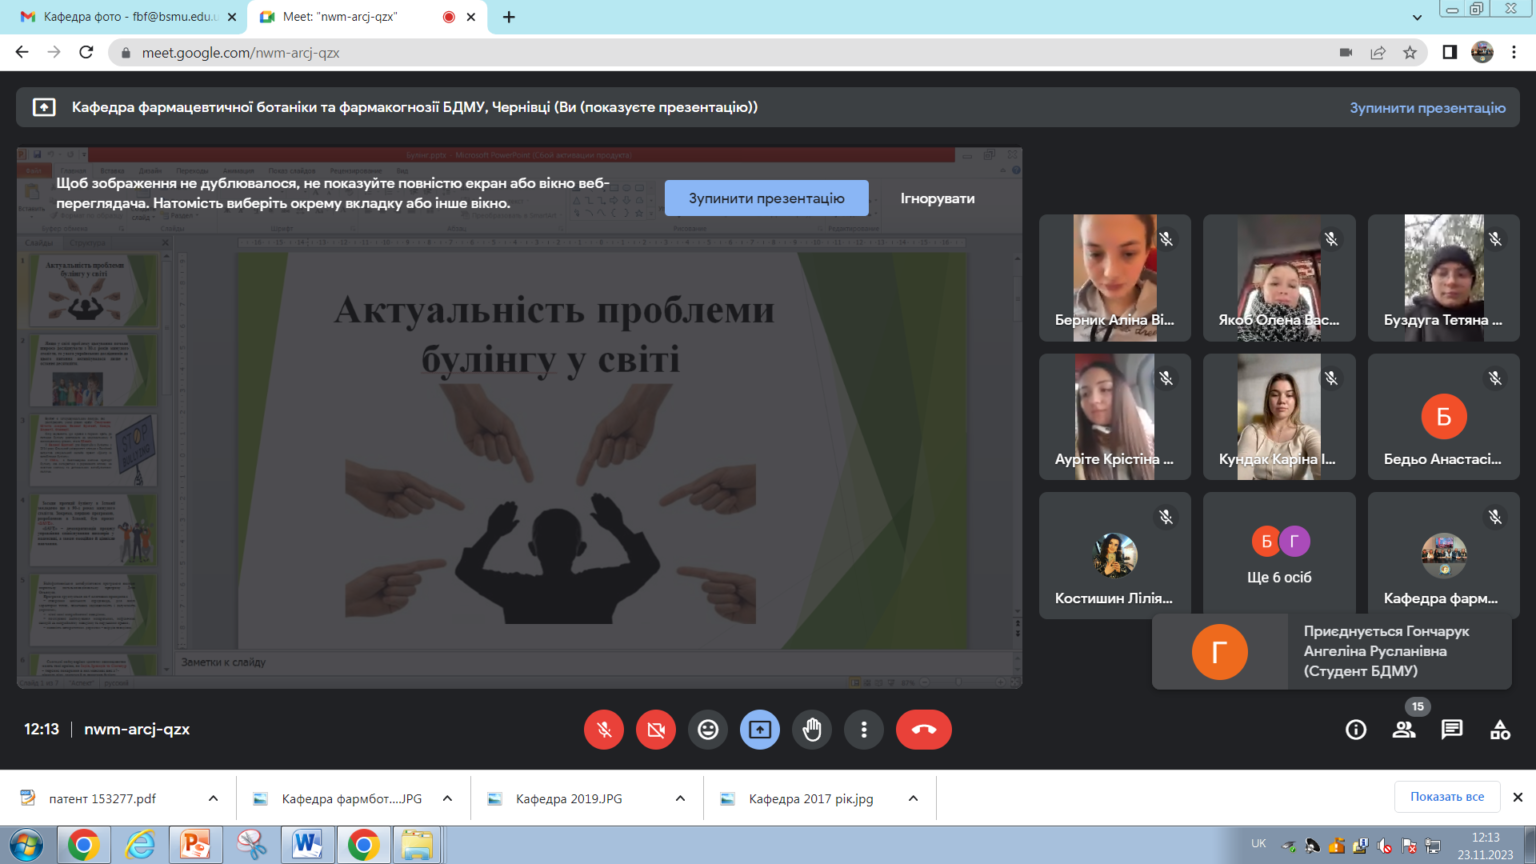Turn on the camera
Viewport: 1536px width, 864px height.
pos(656,730)
